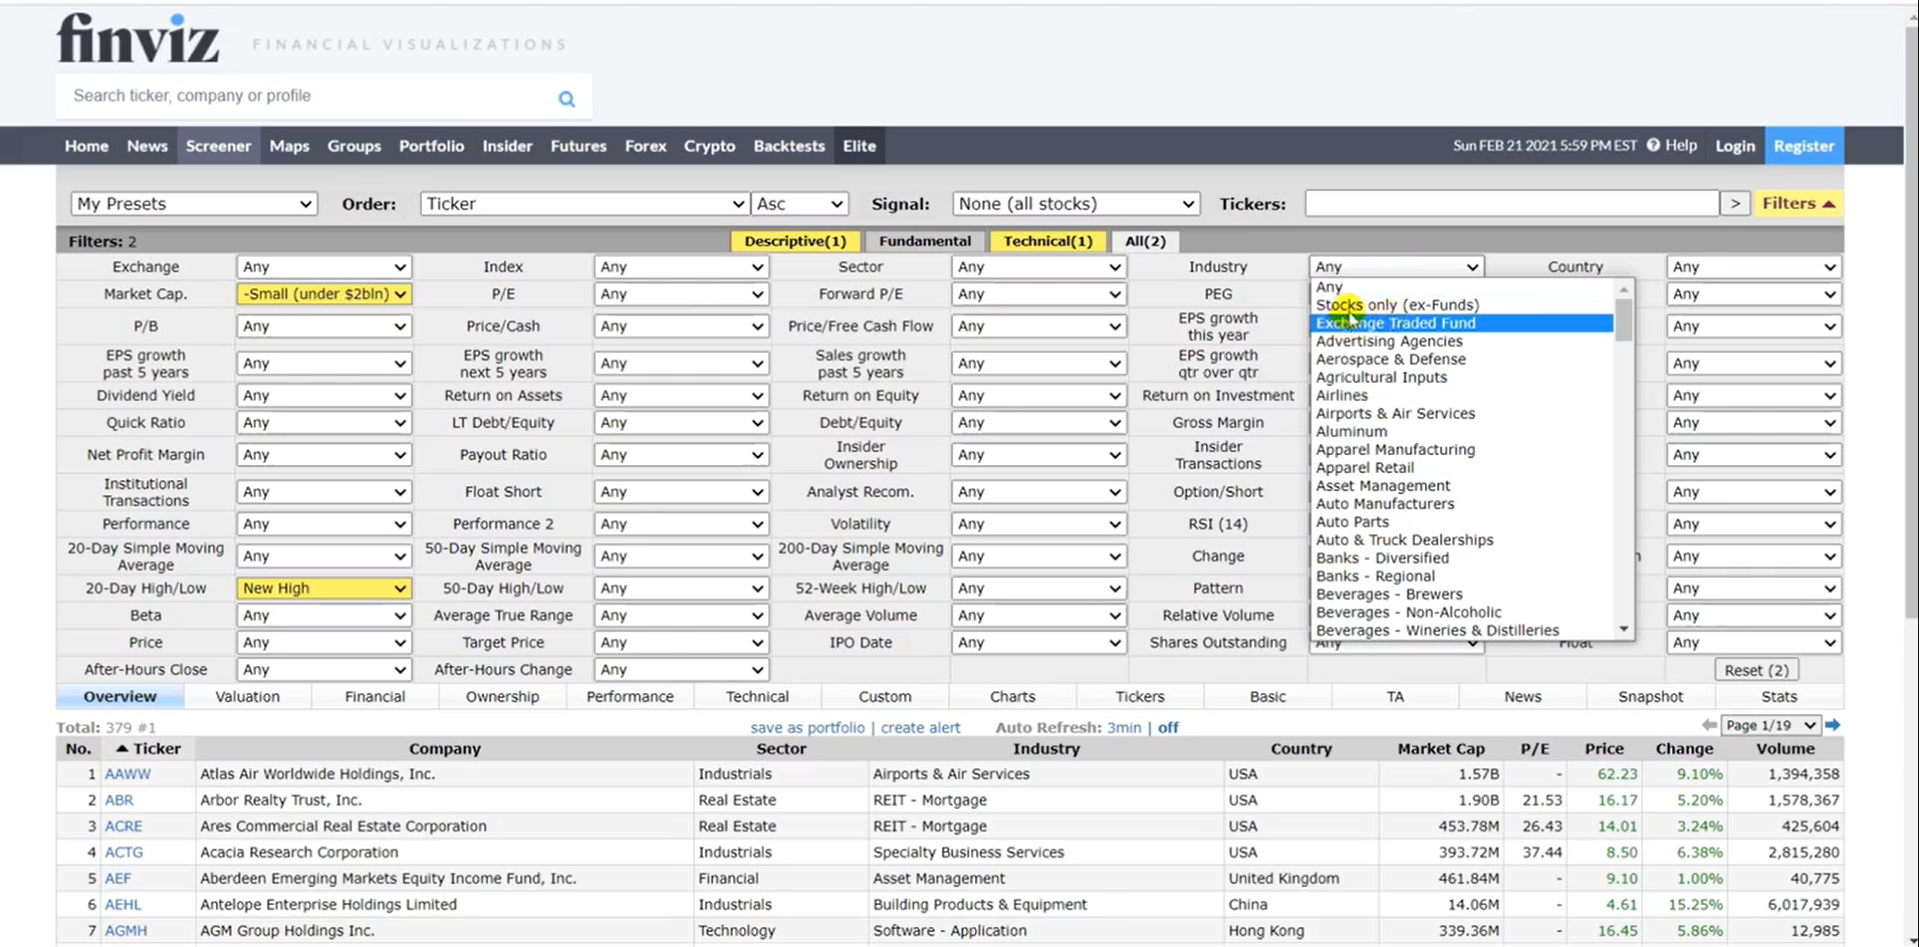Click the Industry list scrollbar up arrow

tap(1624, 289)
